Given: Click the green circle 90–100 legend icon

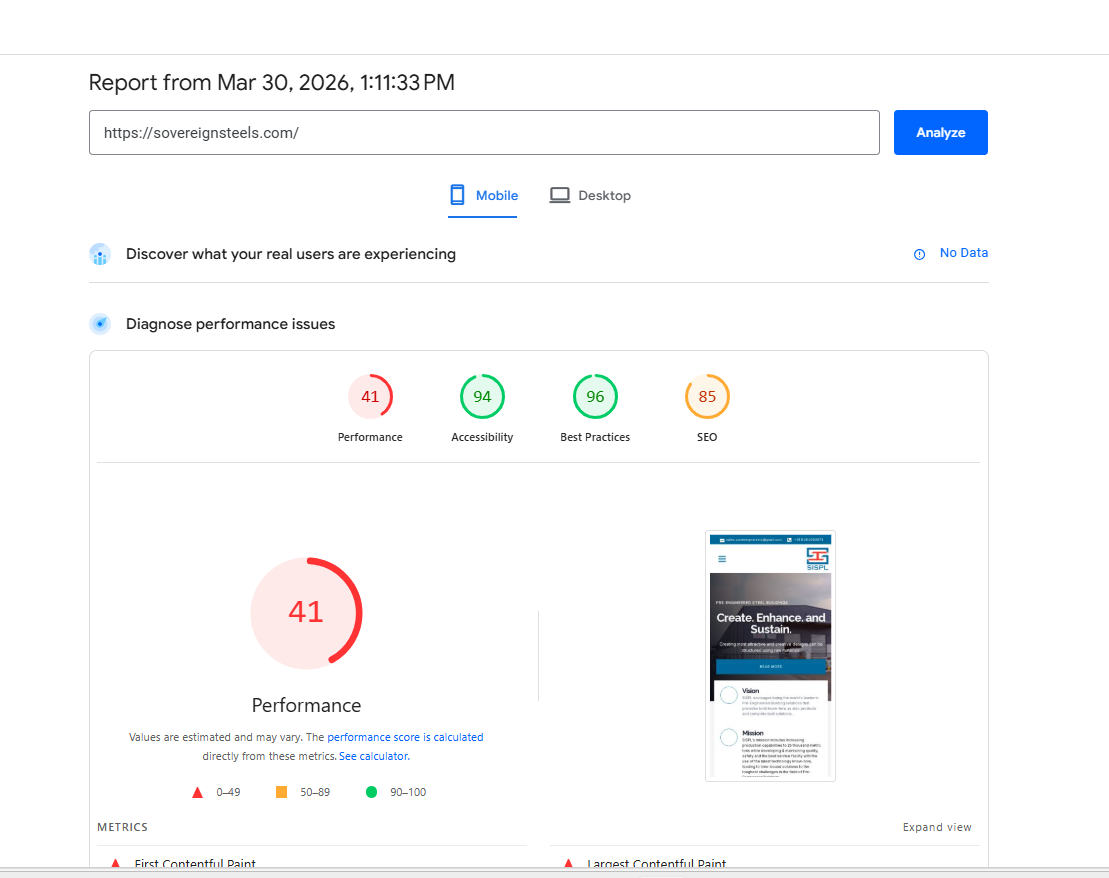Looking at the screenshot, I should (371, 792).
